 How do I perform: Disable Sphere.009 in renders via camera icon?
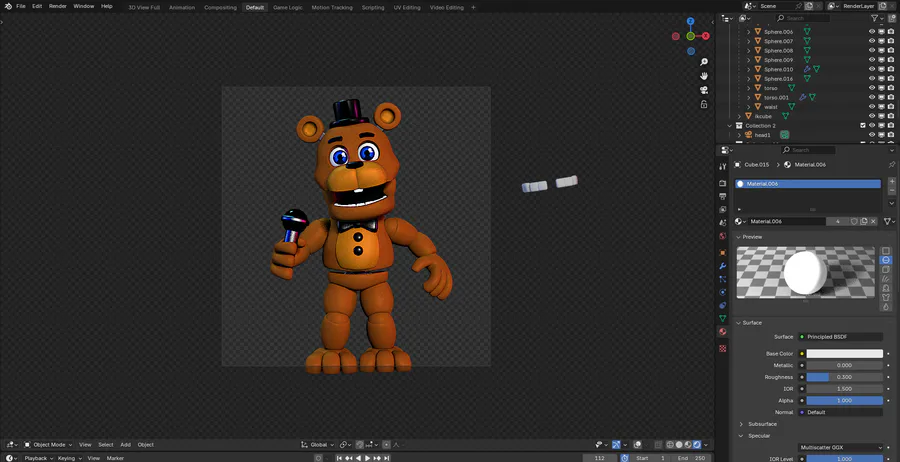coord(891,60)
